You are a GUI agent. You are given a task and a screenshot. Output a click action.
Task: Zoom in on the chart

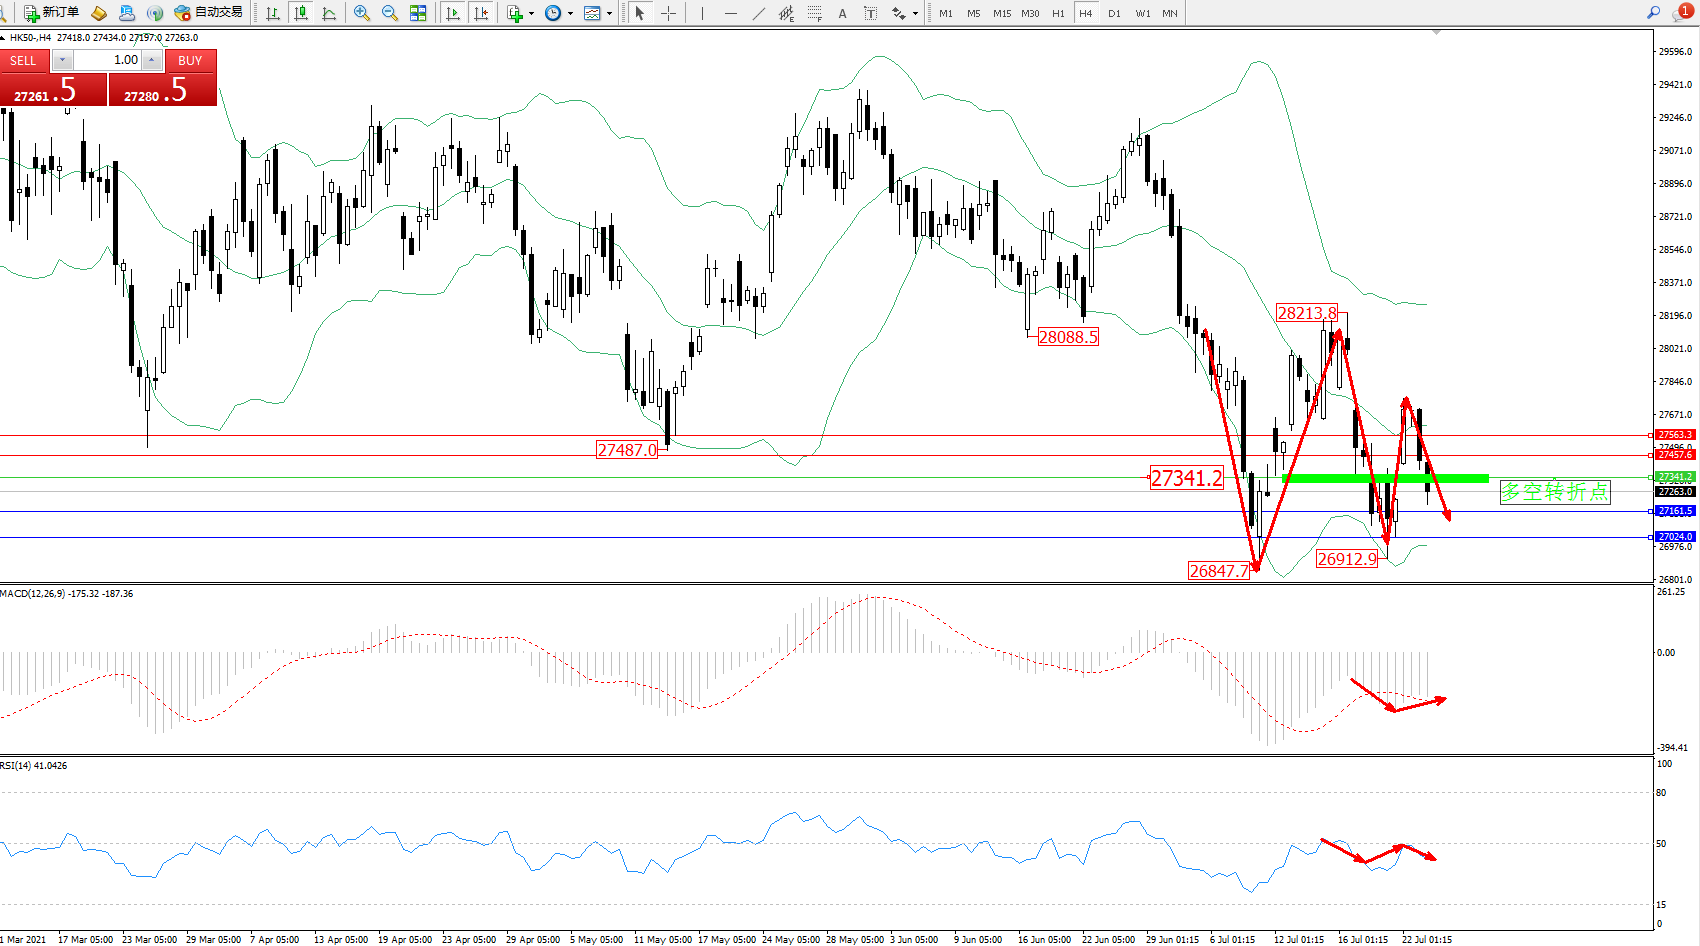[362, 13]
